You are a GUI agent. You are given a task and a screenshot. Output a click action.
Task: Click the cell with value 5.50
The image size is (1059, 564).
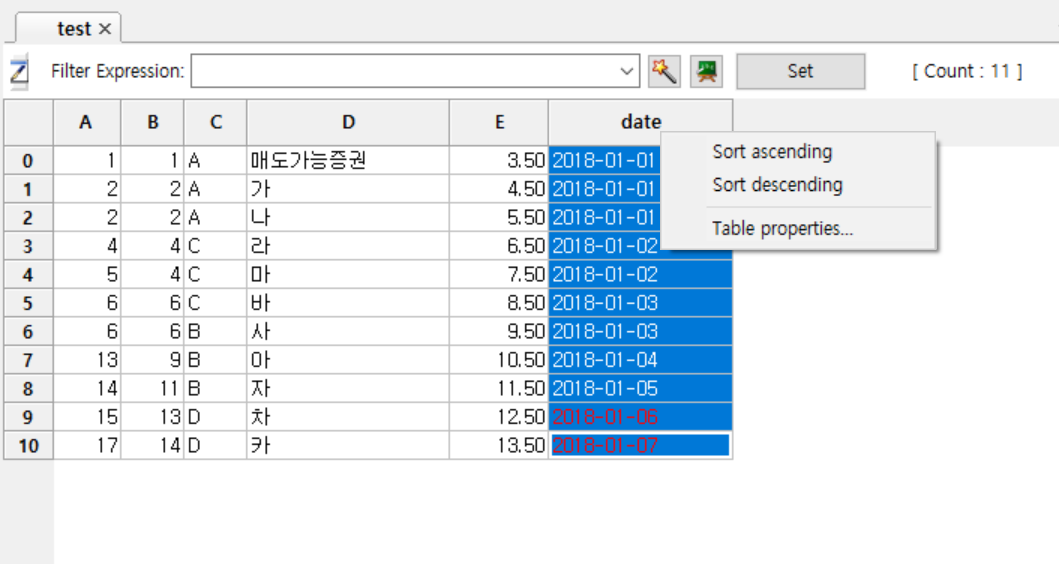click(499, 217)
